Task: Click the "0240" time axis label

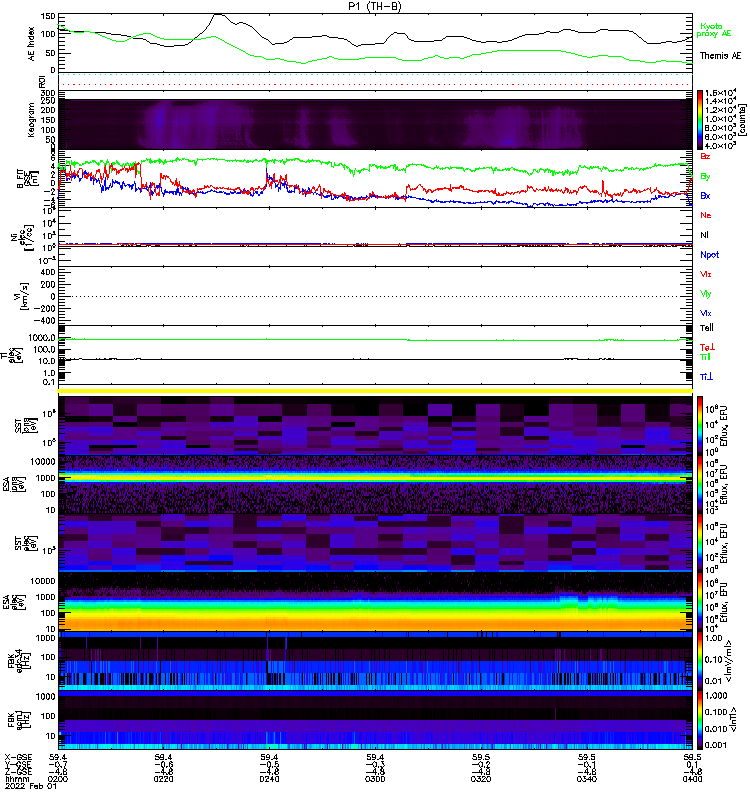Action: [x=269, y=779]
